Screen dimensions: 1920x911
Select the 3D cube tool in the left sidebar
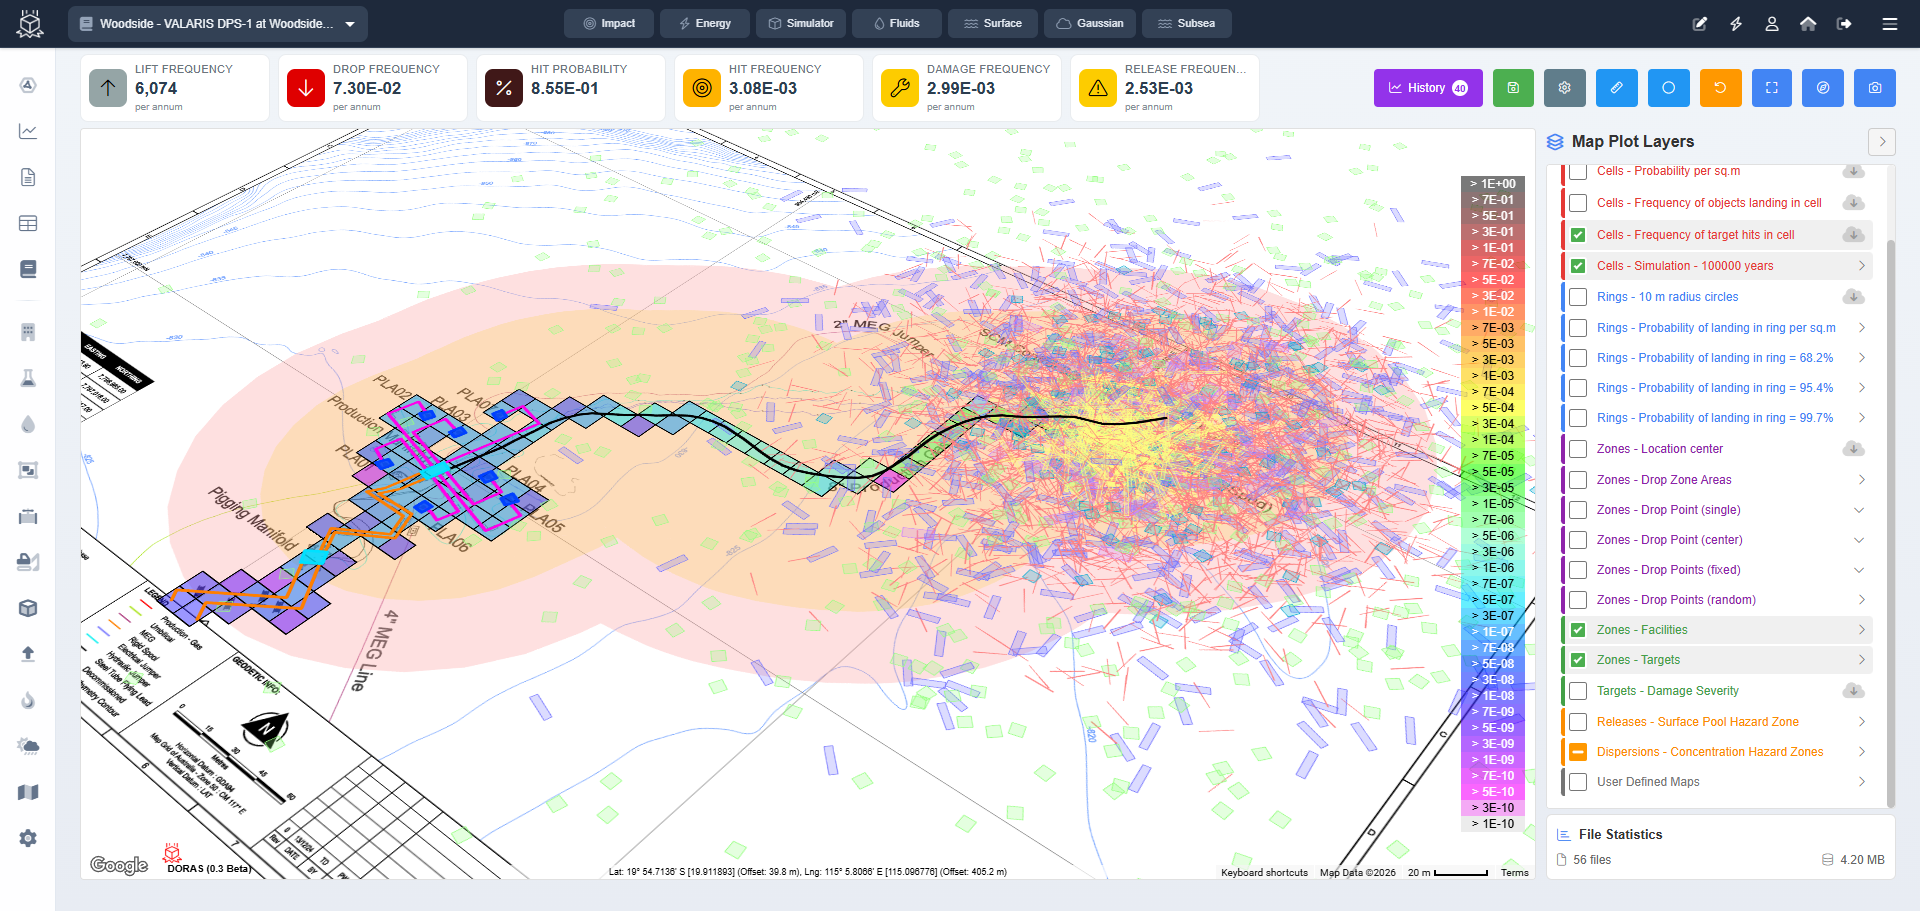(x=28, y=608)
